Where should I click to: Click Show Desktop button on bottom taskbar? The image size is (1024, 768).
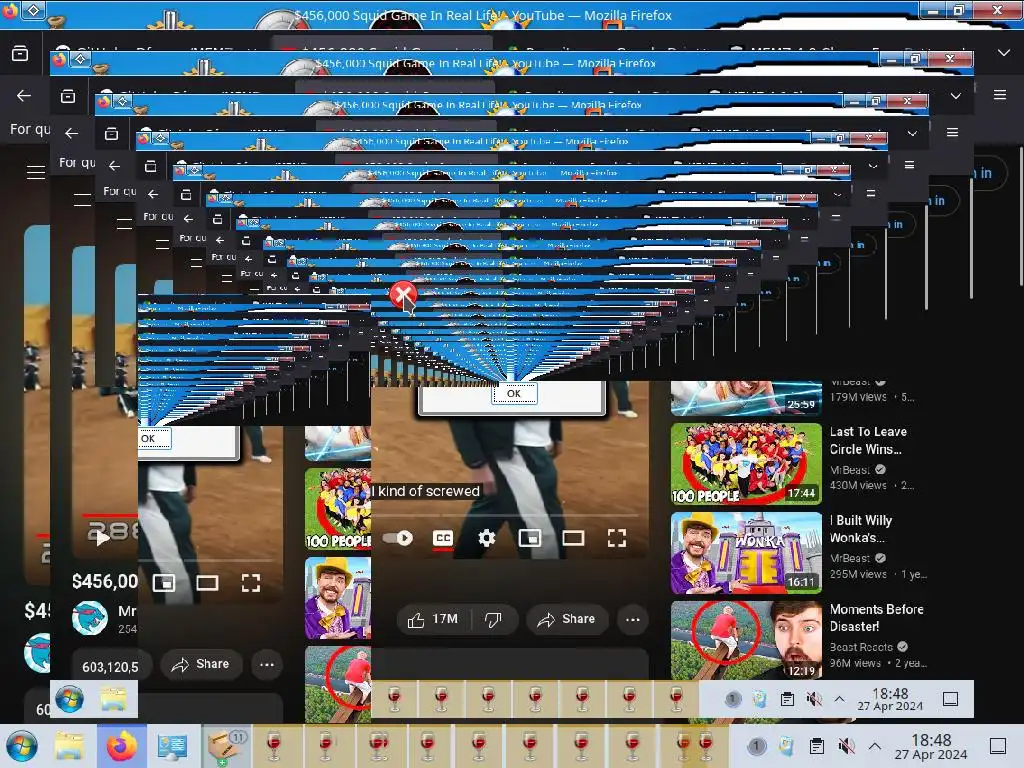(997, 746)
